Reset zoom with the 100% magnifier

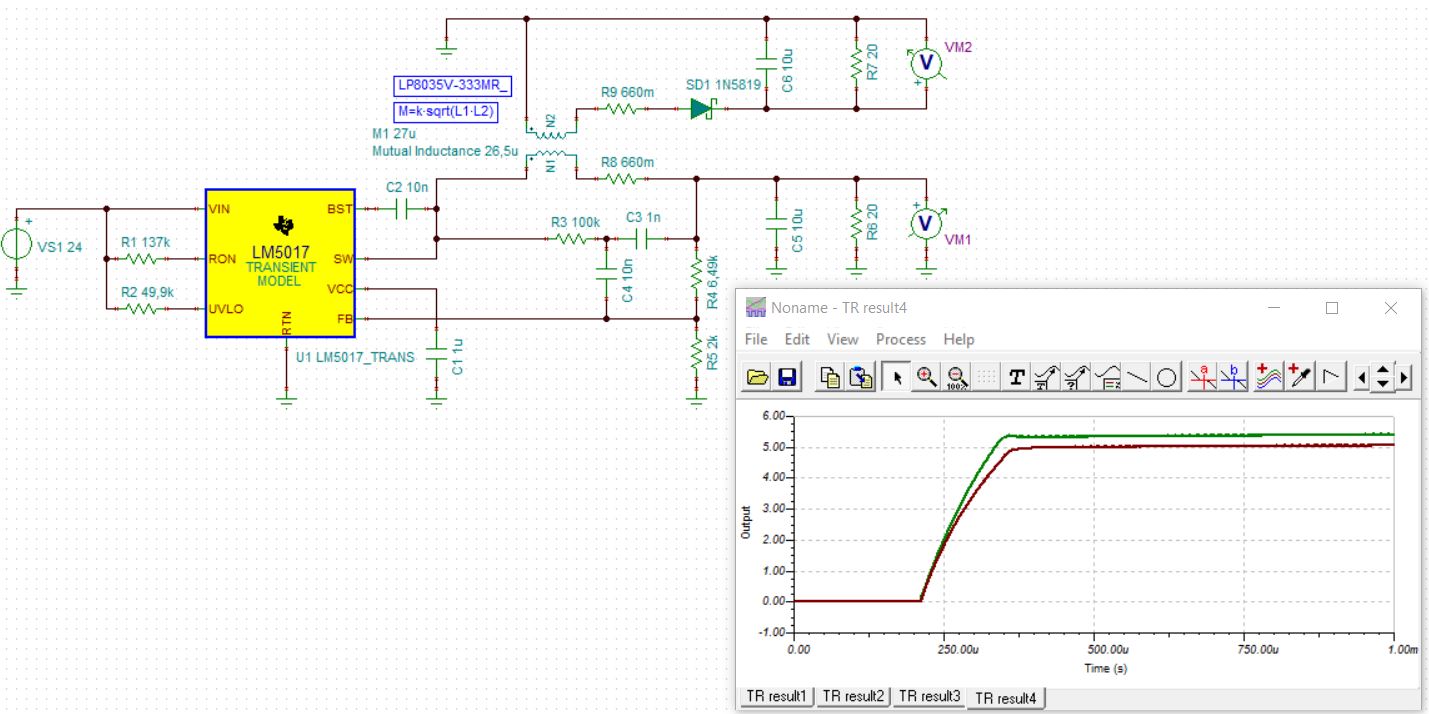click(x=957, y=377)
